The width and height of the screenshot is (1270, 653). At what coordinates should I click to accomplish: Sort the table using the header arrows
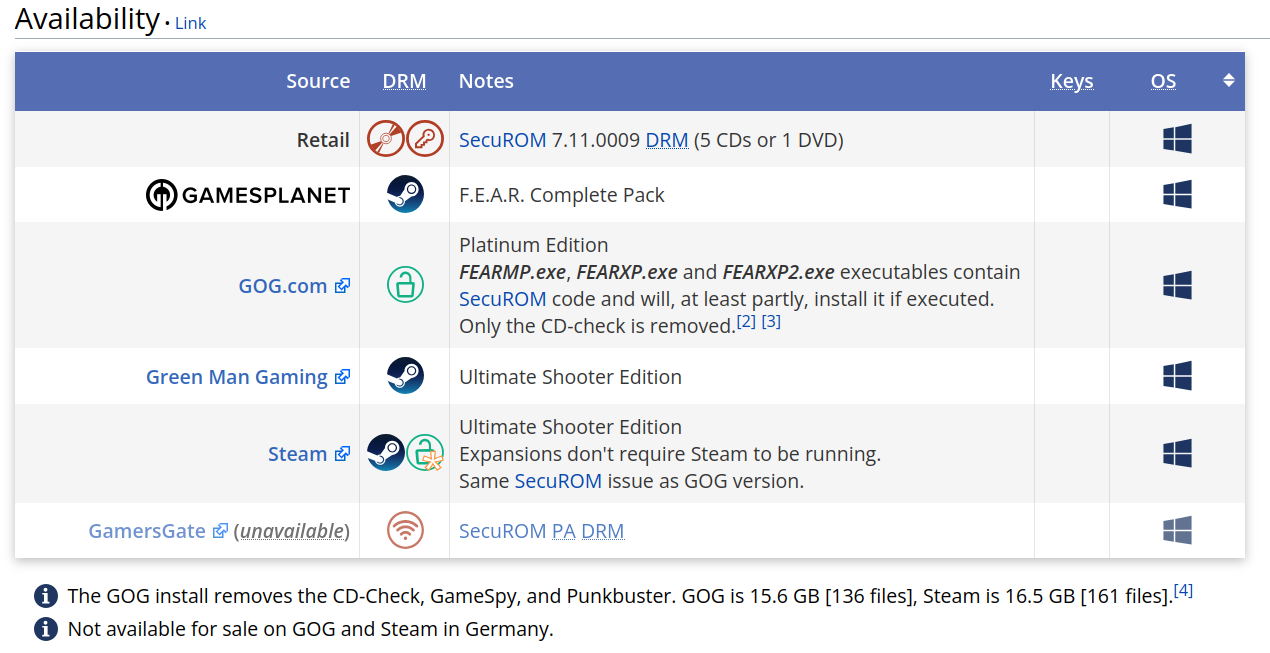[1229, 80]
